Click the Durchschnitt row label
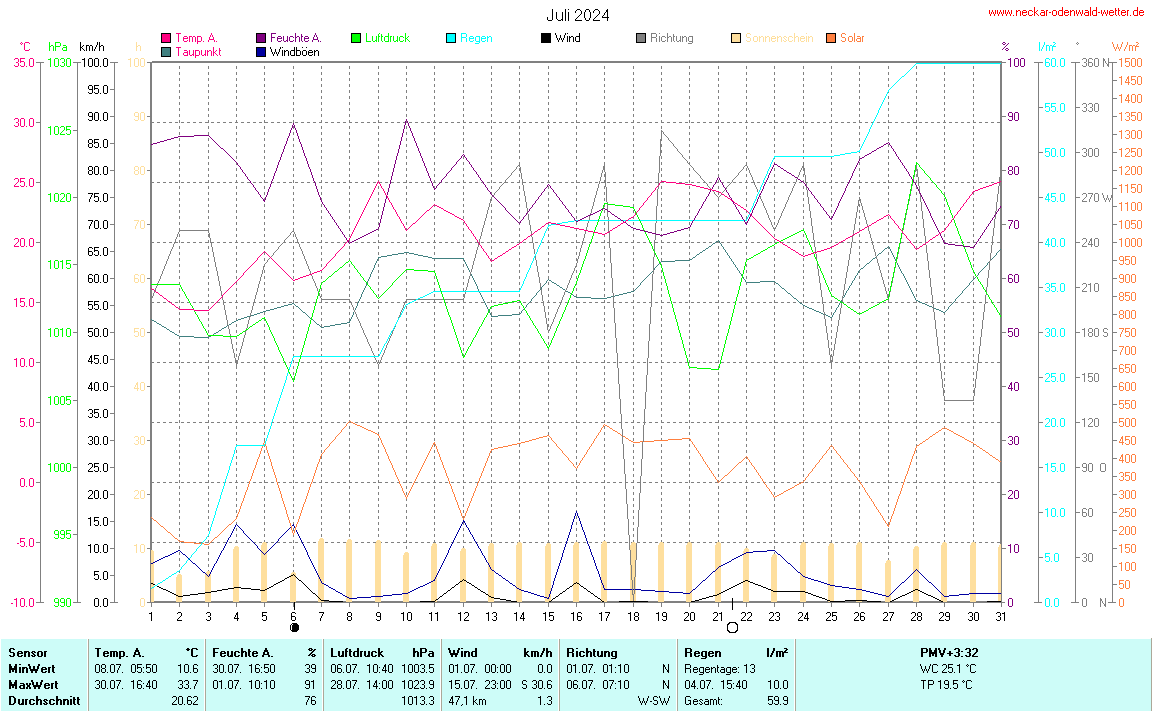The height and width of the screenshot is (711, 1152). [42, 701]
